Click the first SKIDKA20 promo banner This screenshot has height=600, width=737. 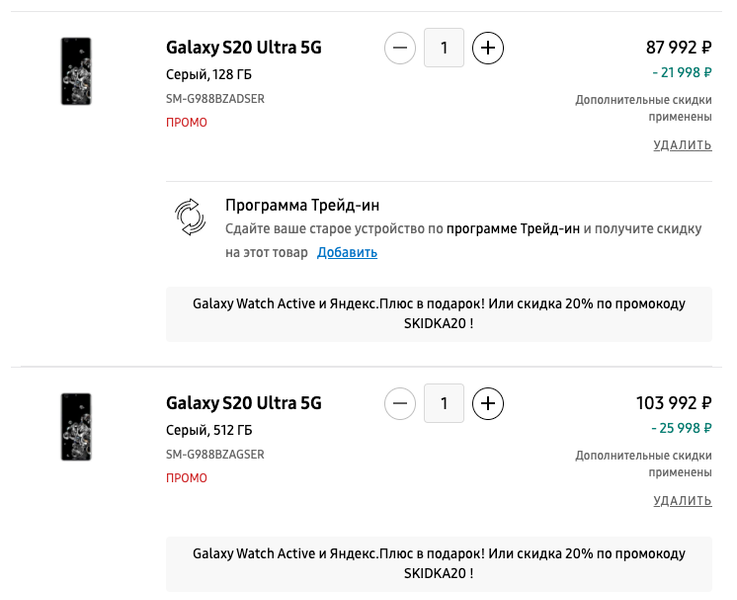tap(439, 314)
